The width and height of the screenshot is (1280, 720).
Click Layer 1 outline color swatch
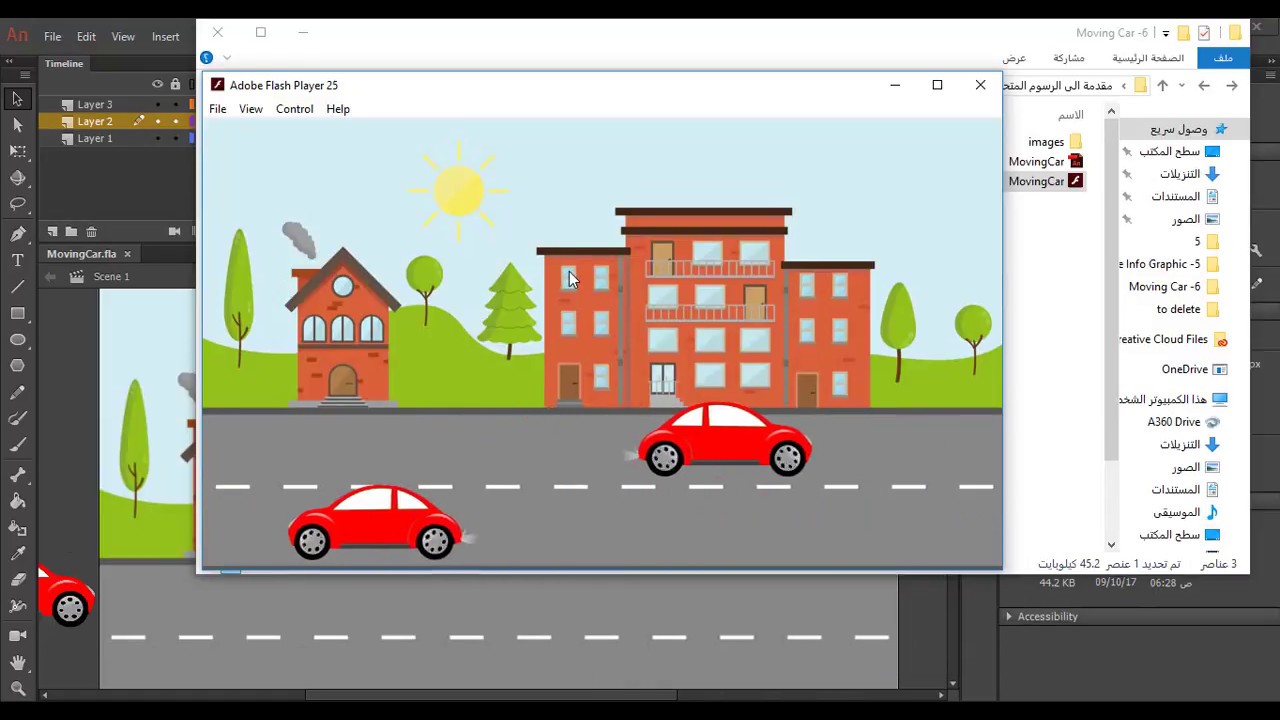tap(191, 138)
